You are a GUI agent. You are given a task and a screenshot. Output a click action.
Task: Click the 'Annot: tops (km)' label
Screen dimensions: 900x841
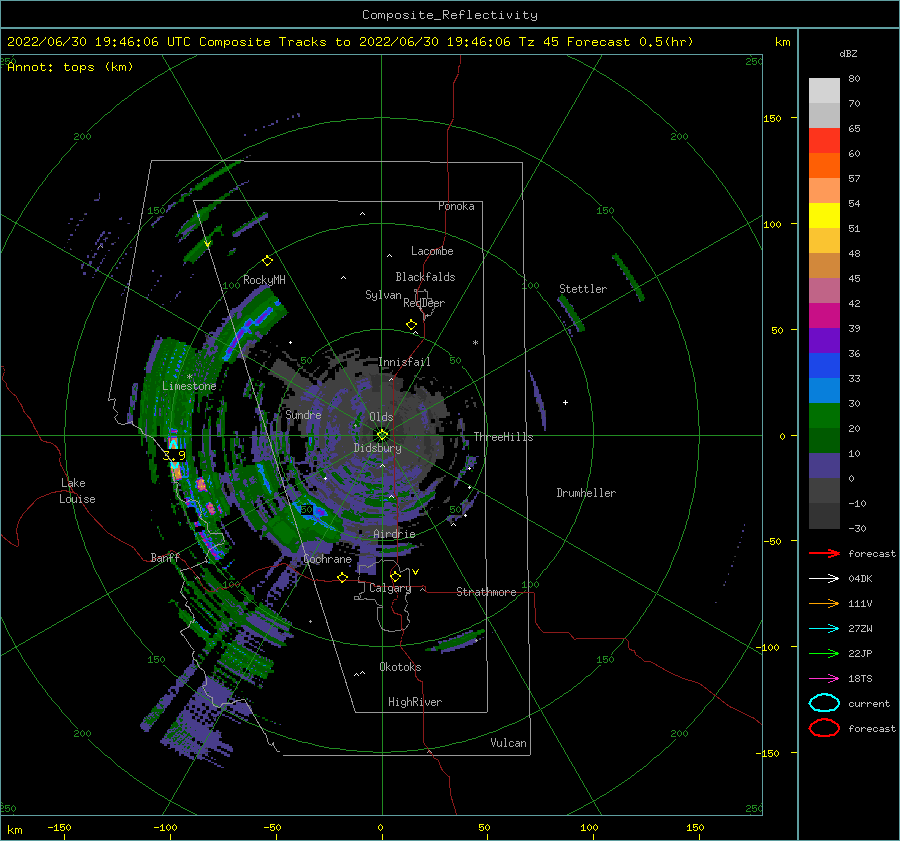coord(70,67)
